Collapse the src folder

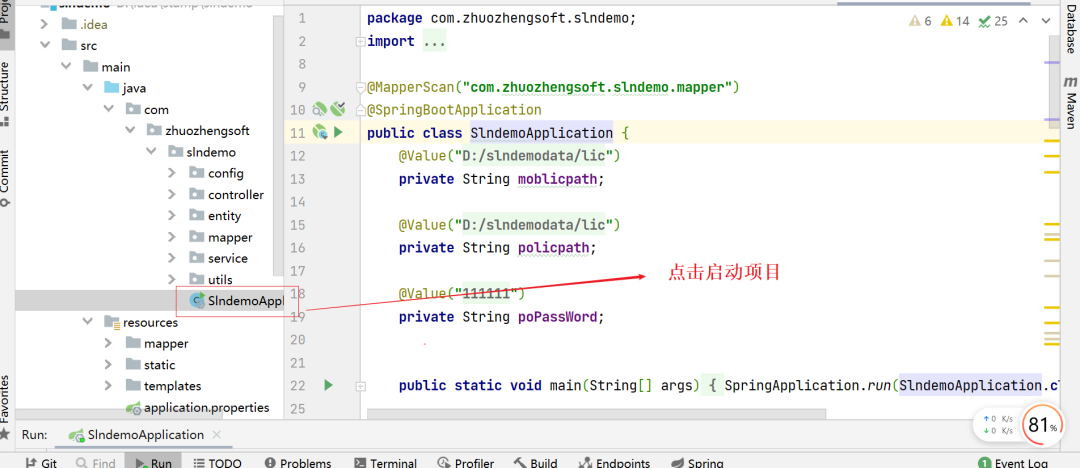tap(45, 45)
